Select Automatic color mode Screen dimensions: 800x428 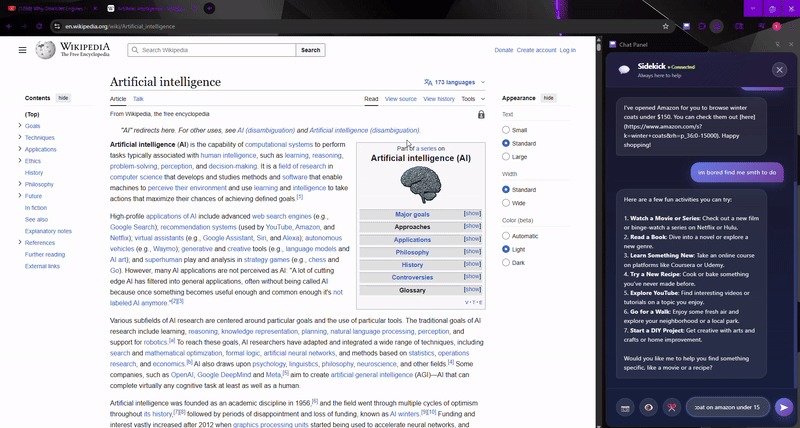click(x=506, y=236)
